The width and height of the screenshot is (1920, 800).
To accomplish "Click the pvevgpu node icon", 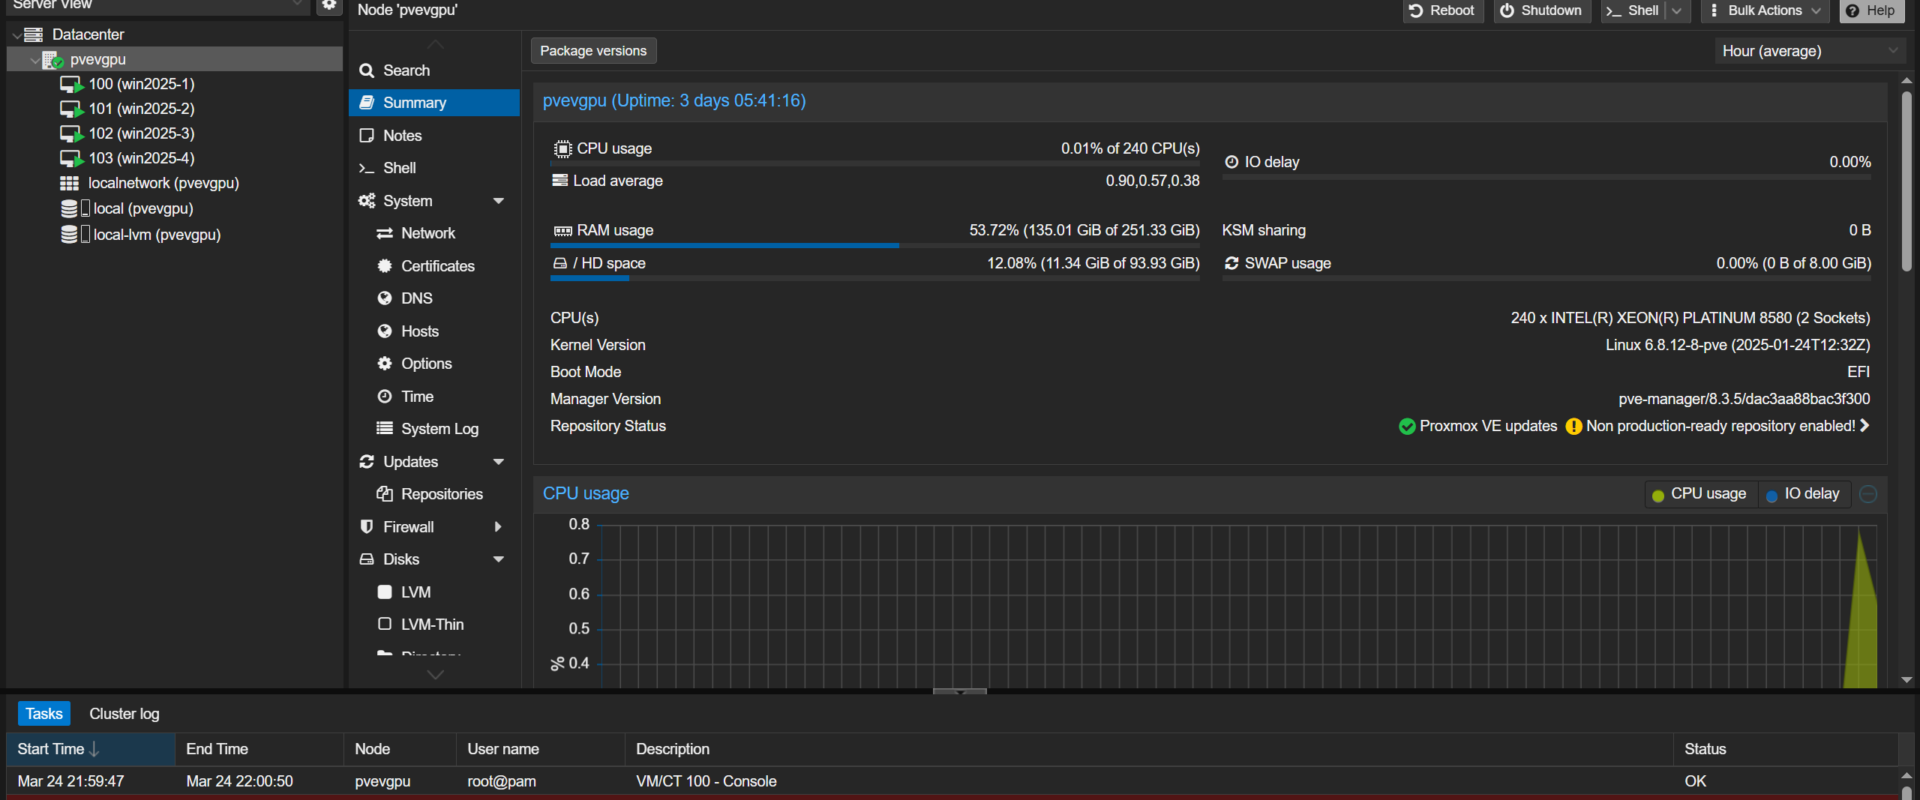I will (x=53, y=60).
